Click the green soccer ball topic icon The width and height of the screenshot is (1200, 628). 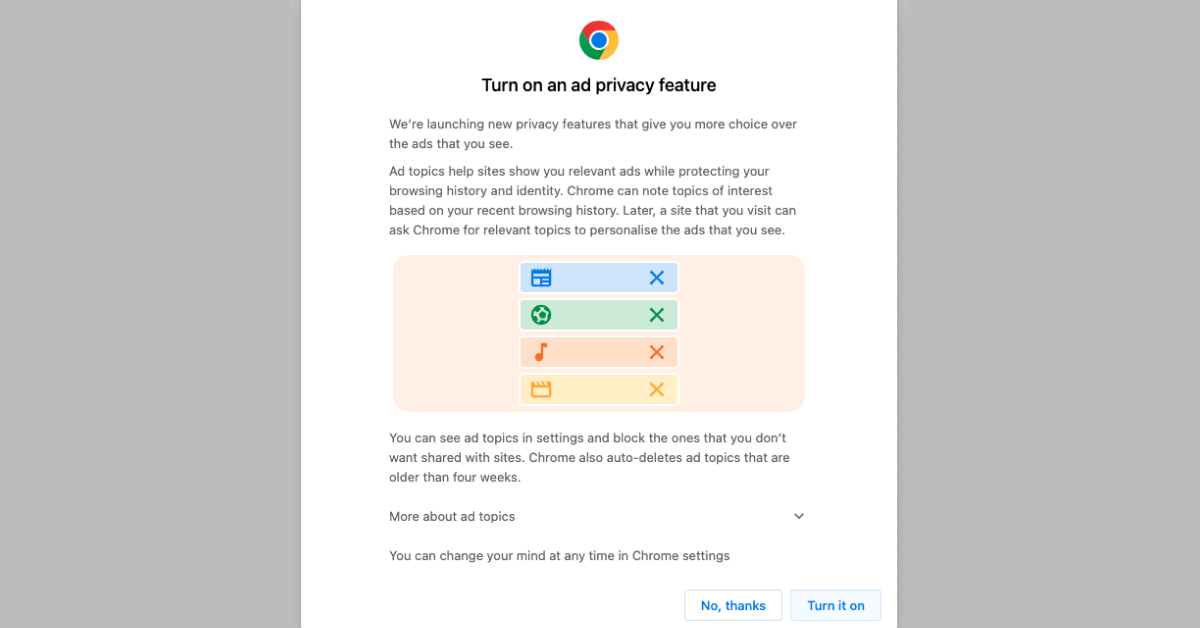tap(541, 315)
